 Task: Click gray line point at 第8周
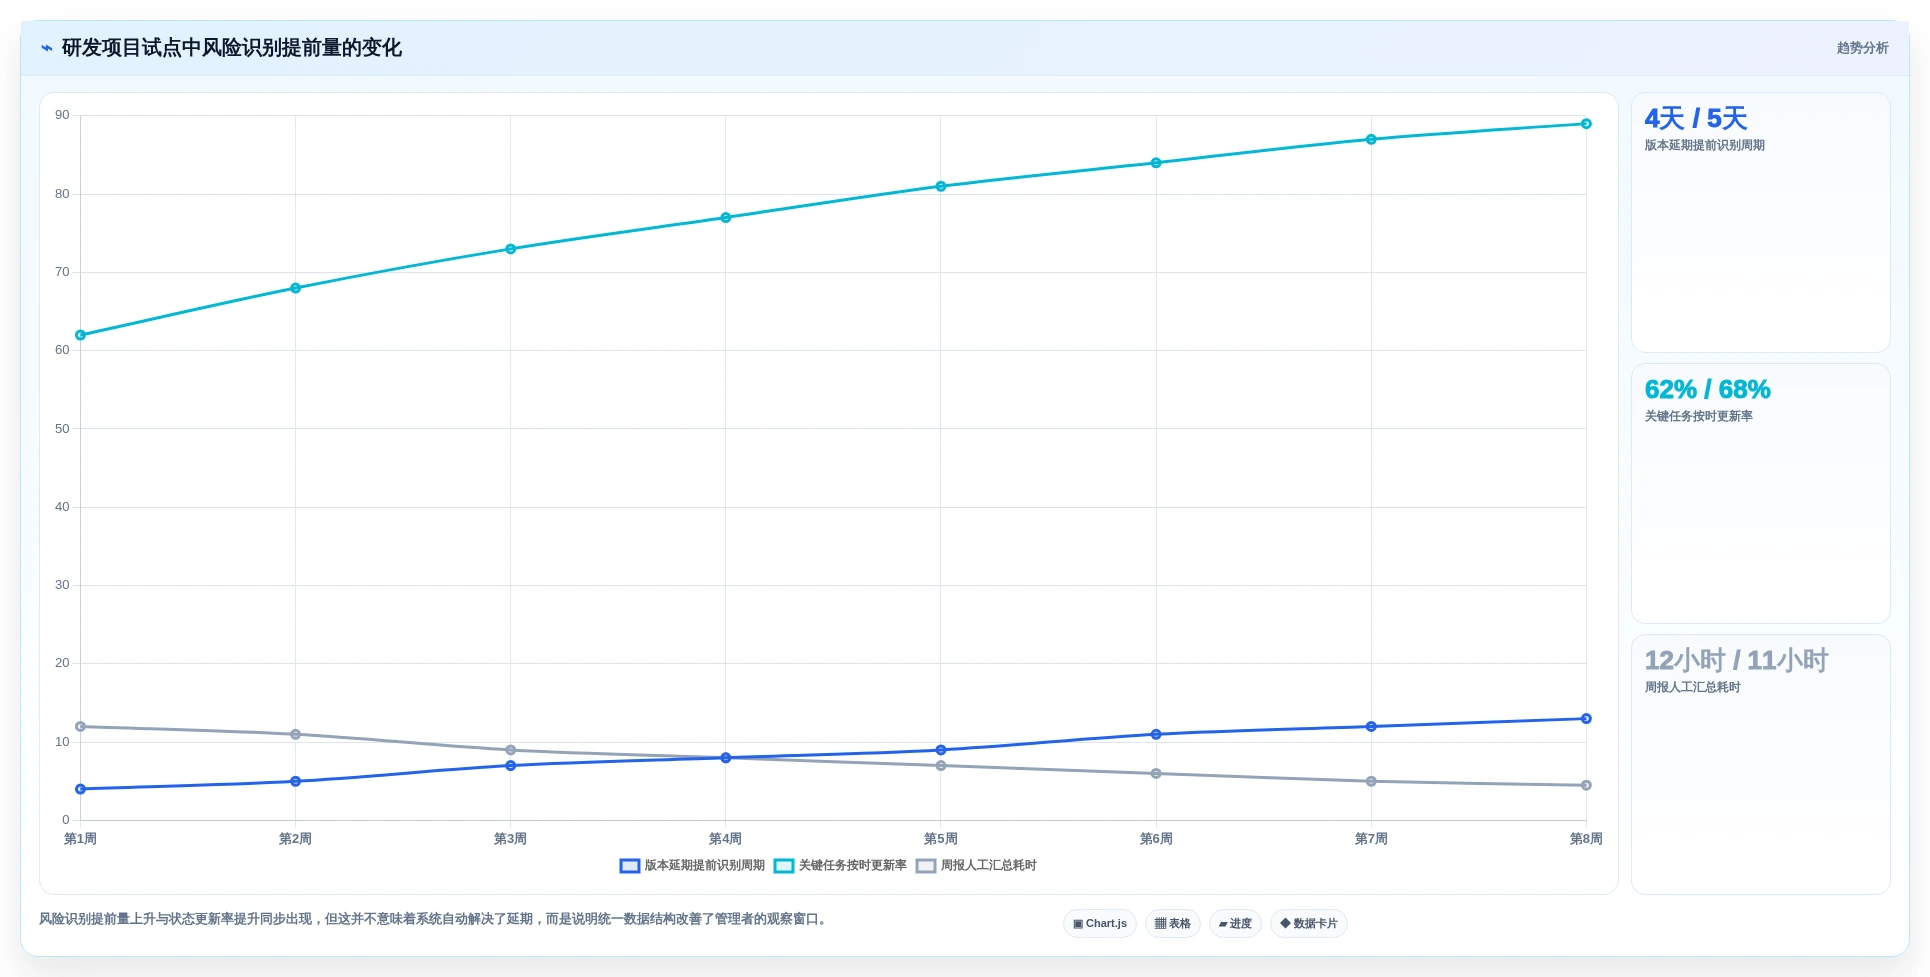[x=1586, y=785]
